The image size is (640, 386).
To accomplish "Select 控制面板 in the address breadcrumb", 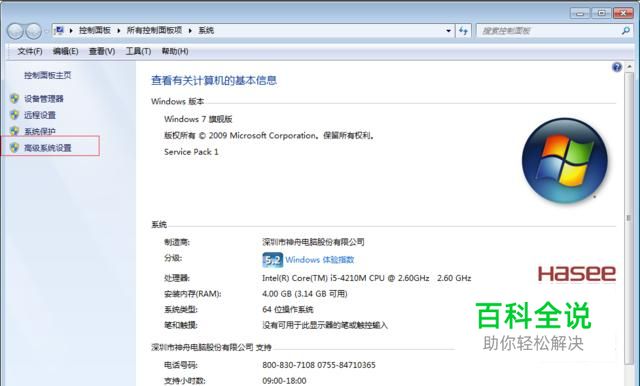I will click(95, 30).
